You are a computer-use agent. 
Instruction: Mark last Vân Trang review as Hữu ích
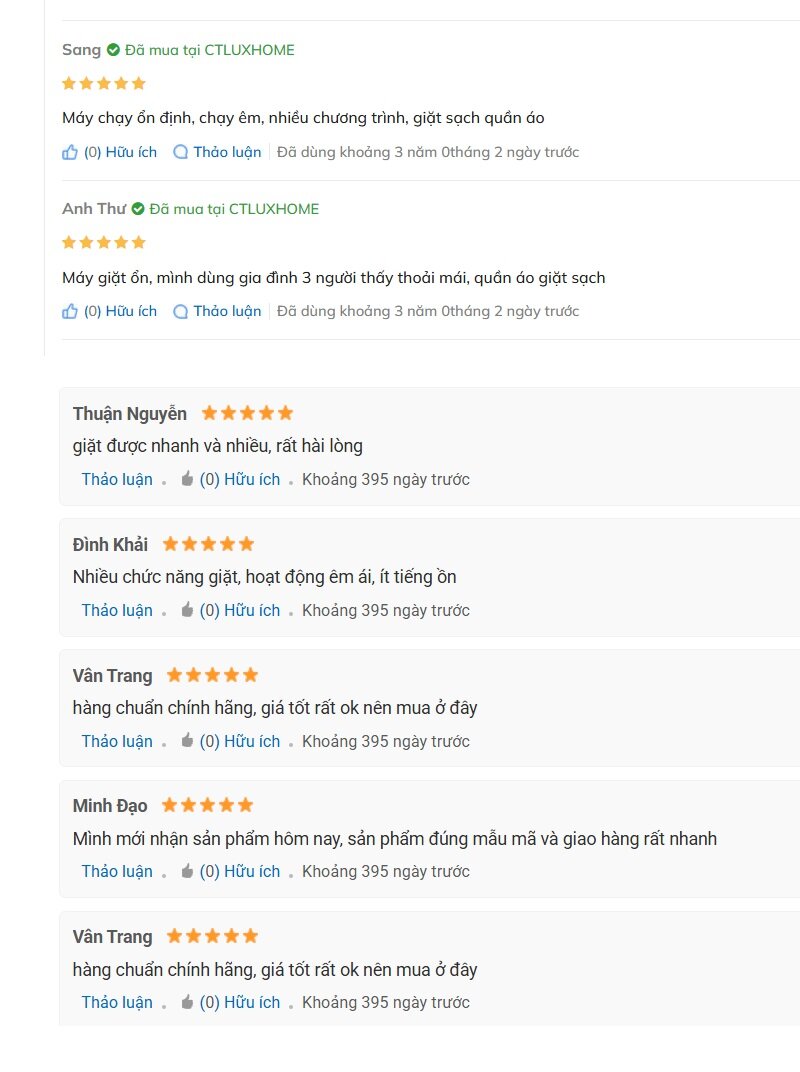[x=239, y=1002]
